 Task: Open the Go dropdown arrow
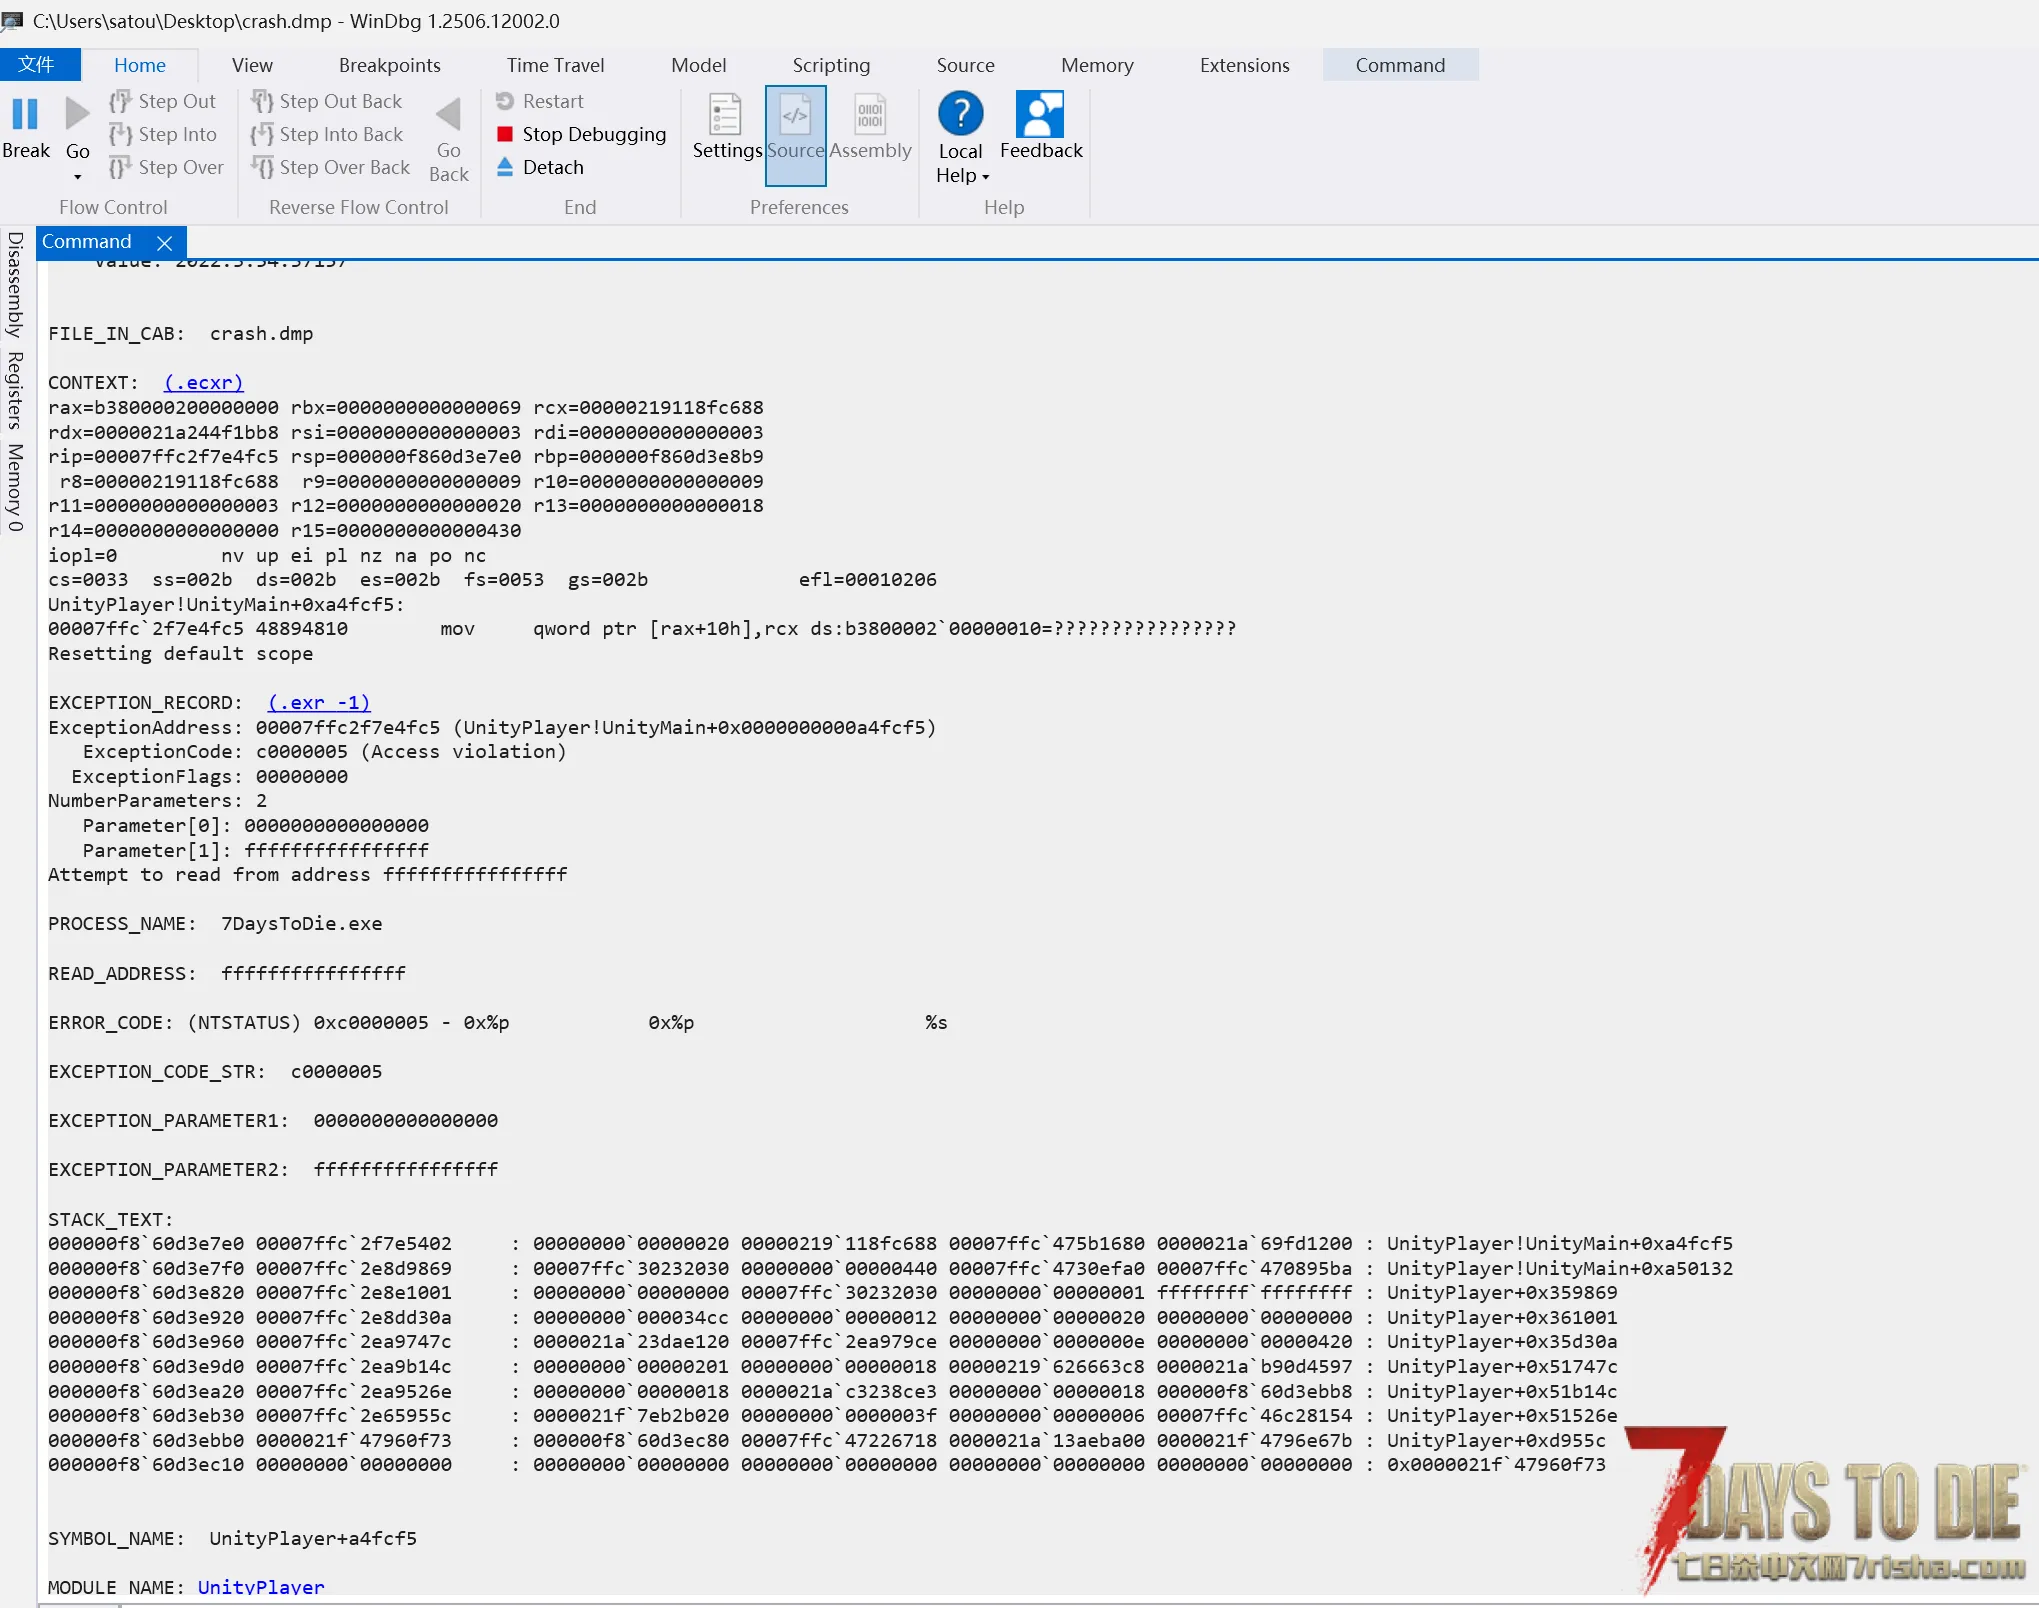point(77,178)
